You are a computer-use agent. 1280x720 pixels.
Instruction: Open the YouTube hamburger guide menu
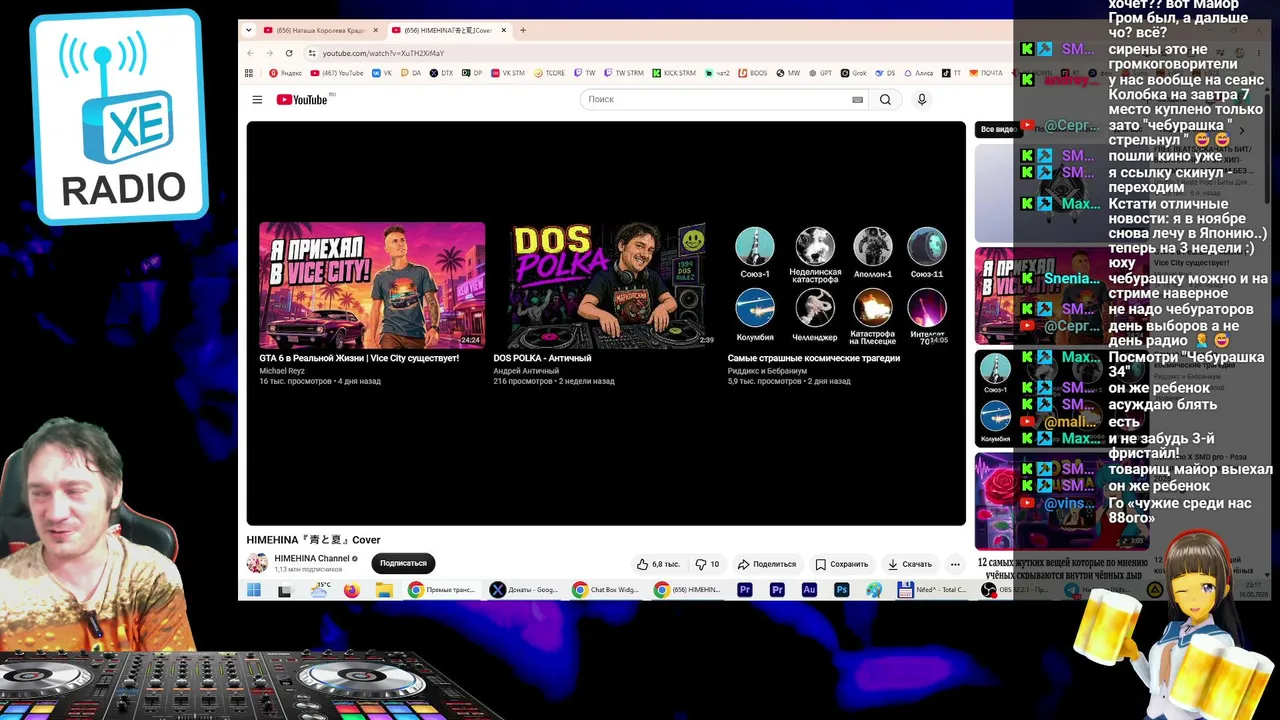pyautogui.click(x=257, y=100)
